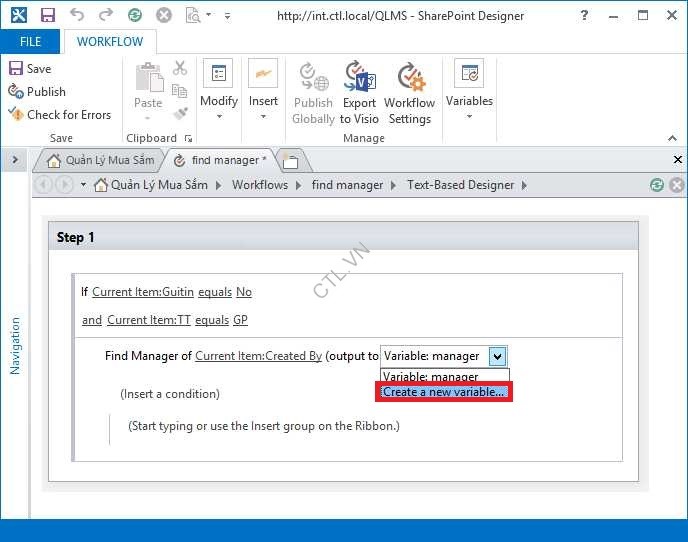
Task: Open Export to Visio
Action: 359,92
